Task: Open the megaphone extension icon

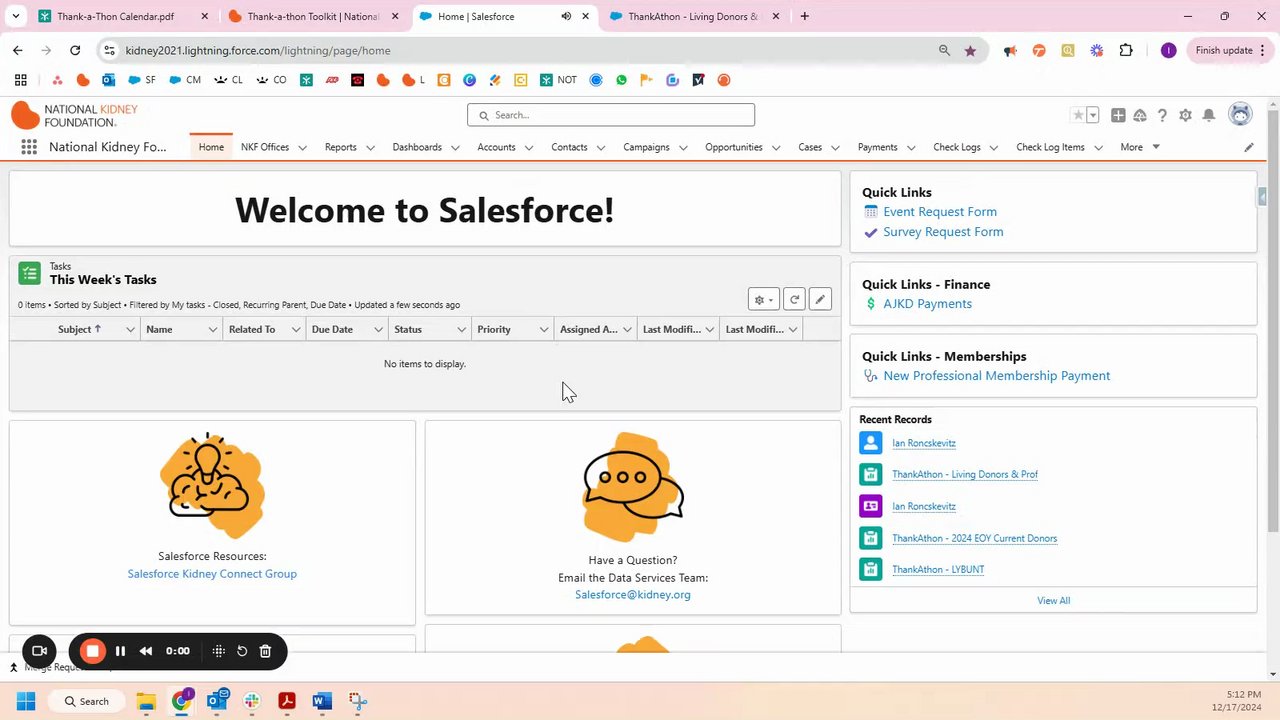Action: [x=1010, y=50]
